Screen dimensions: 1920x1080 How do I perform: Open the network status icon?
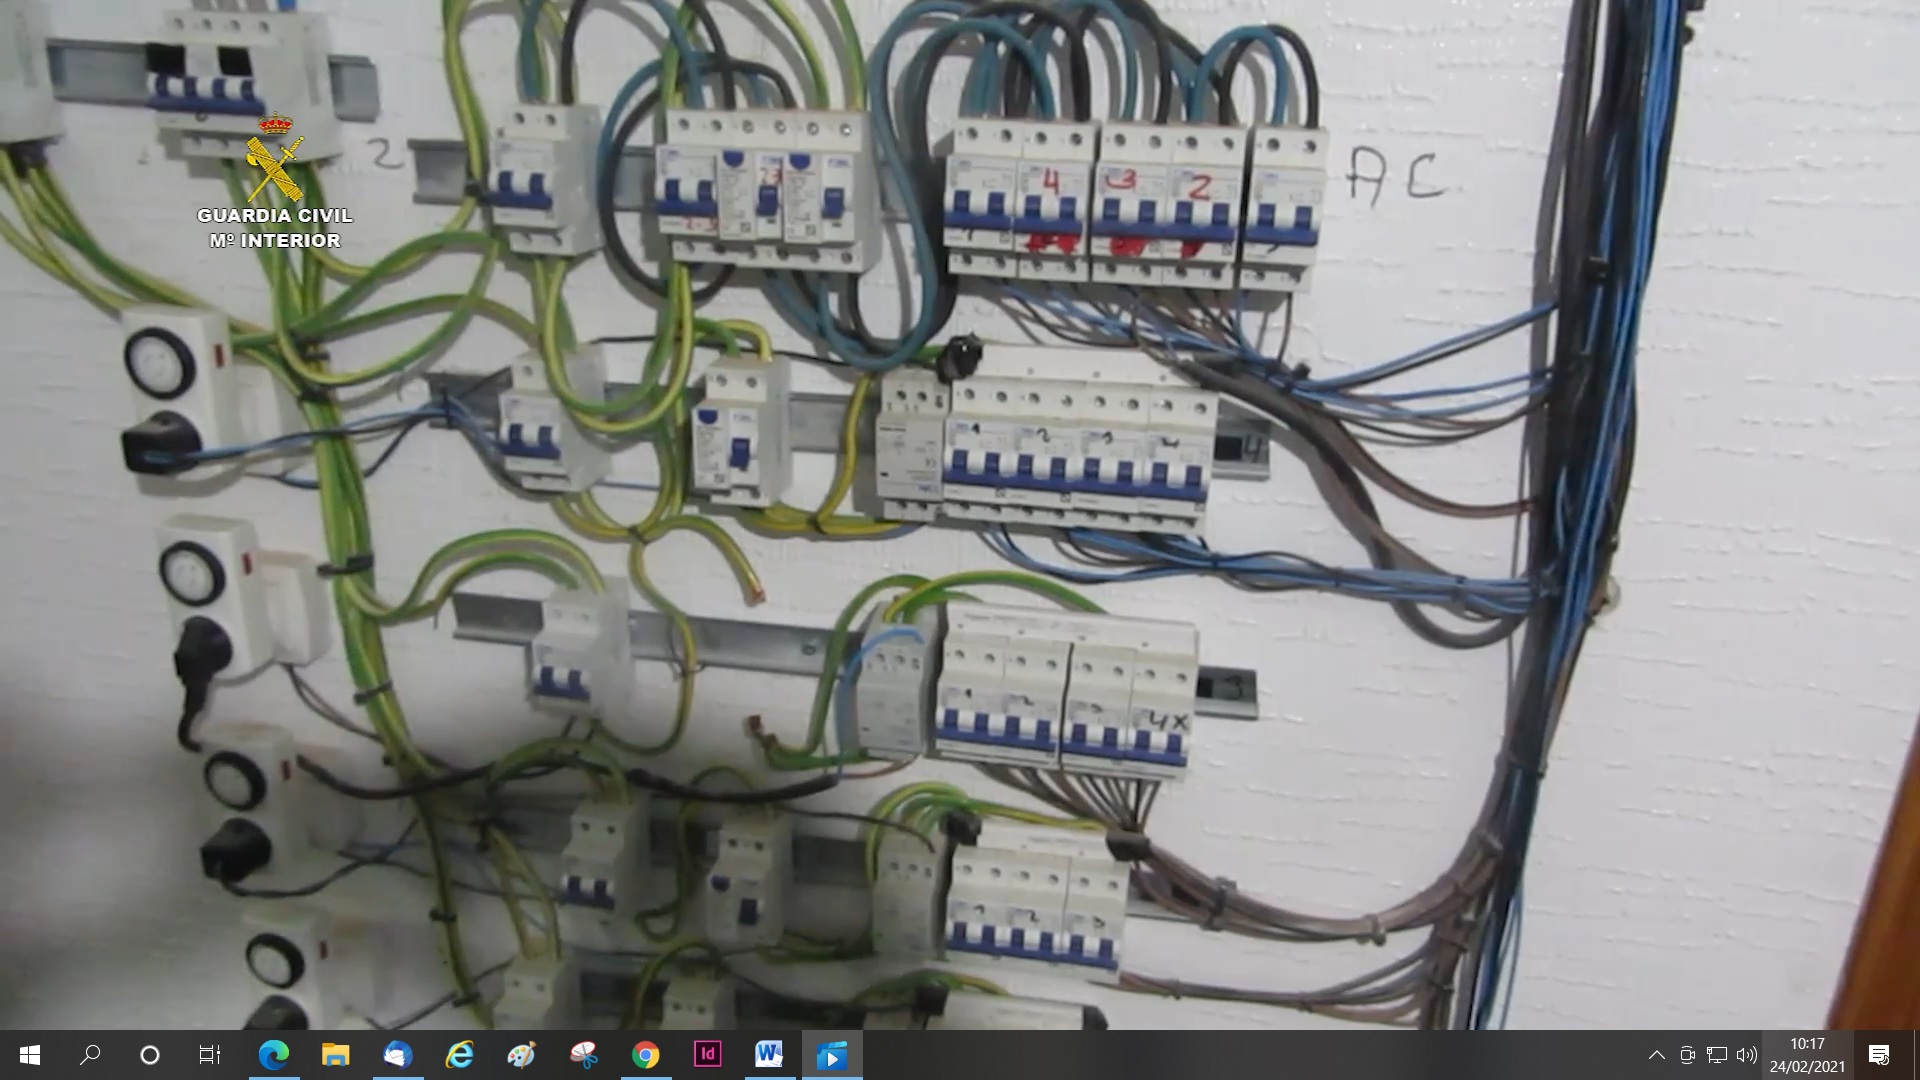pos(1717,1055)
